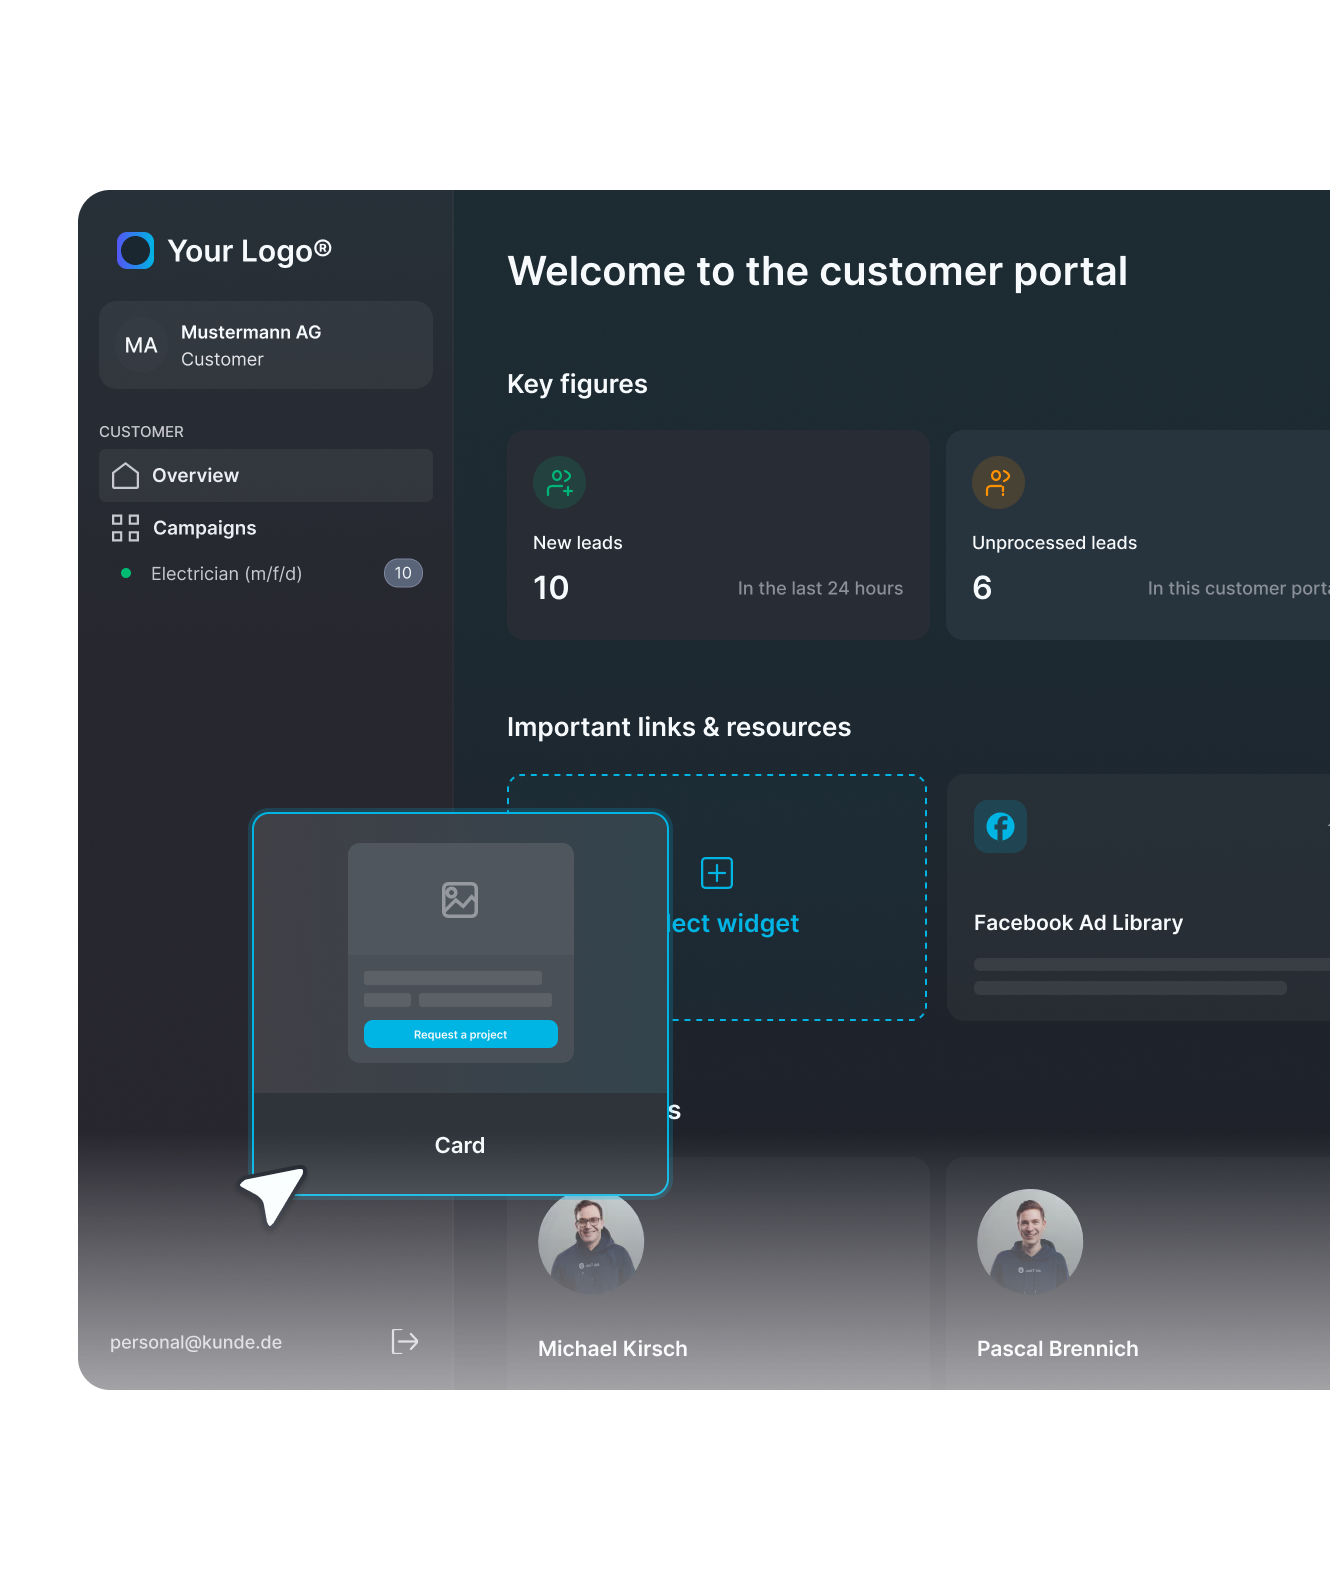Click the Michael Kirsch name

(613, 1348)
